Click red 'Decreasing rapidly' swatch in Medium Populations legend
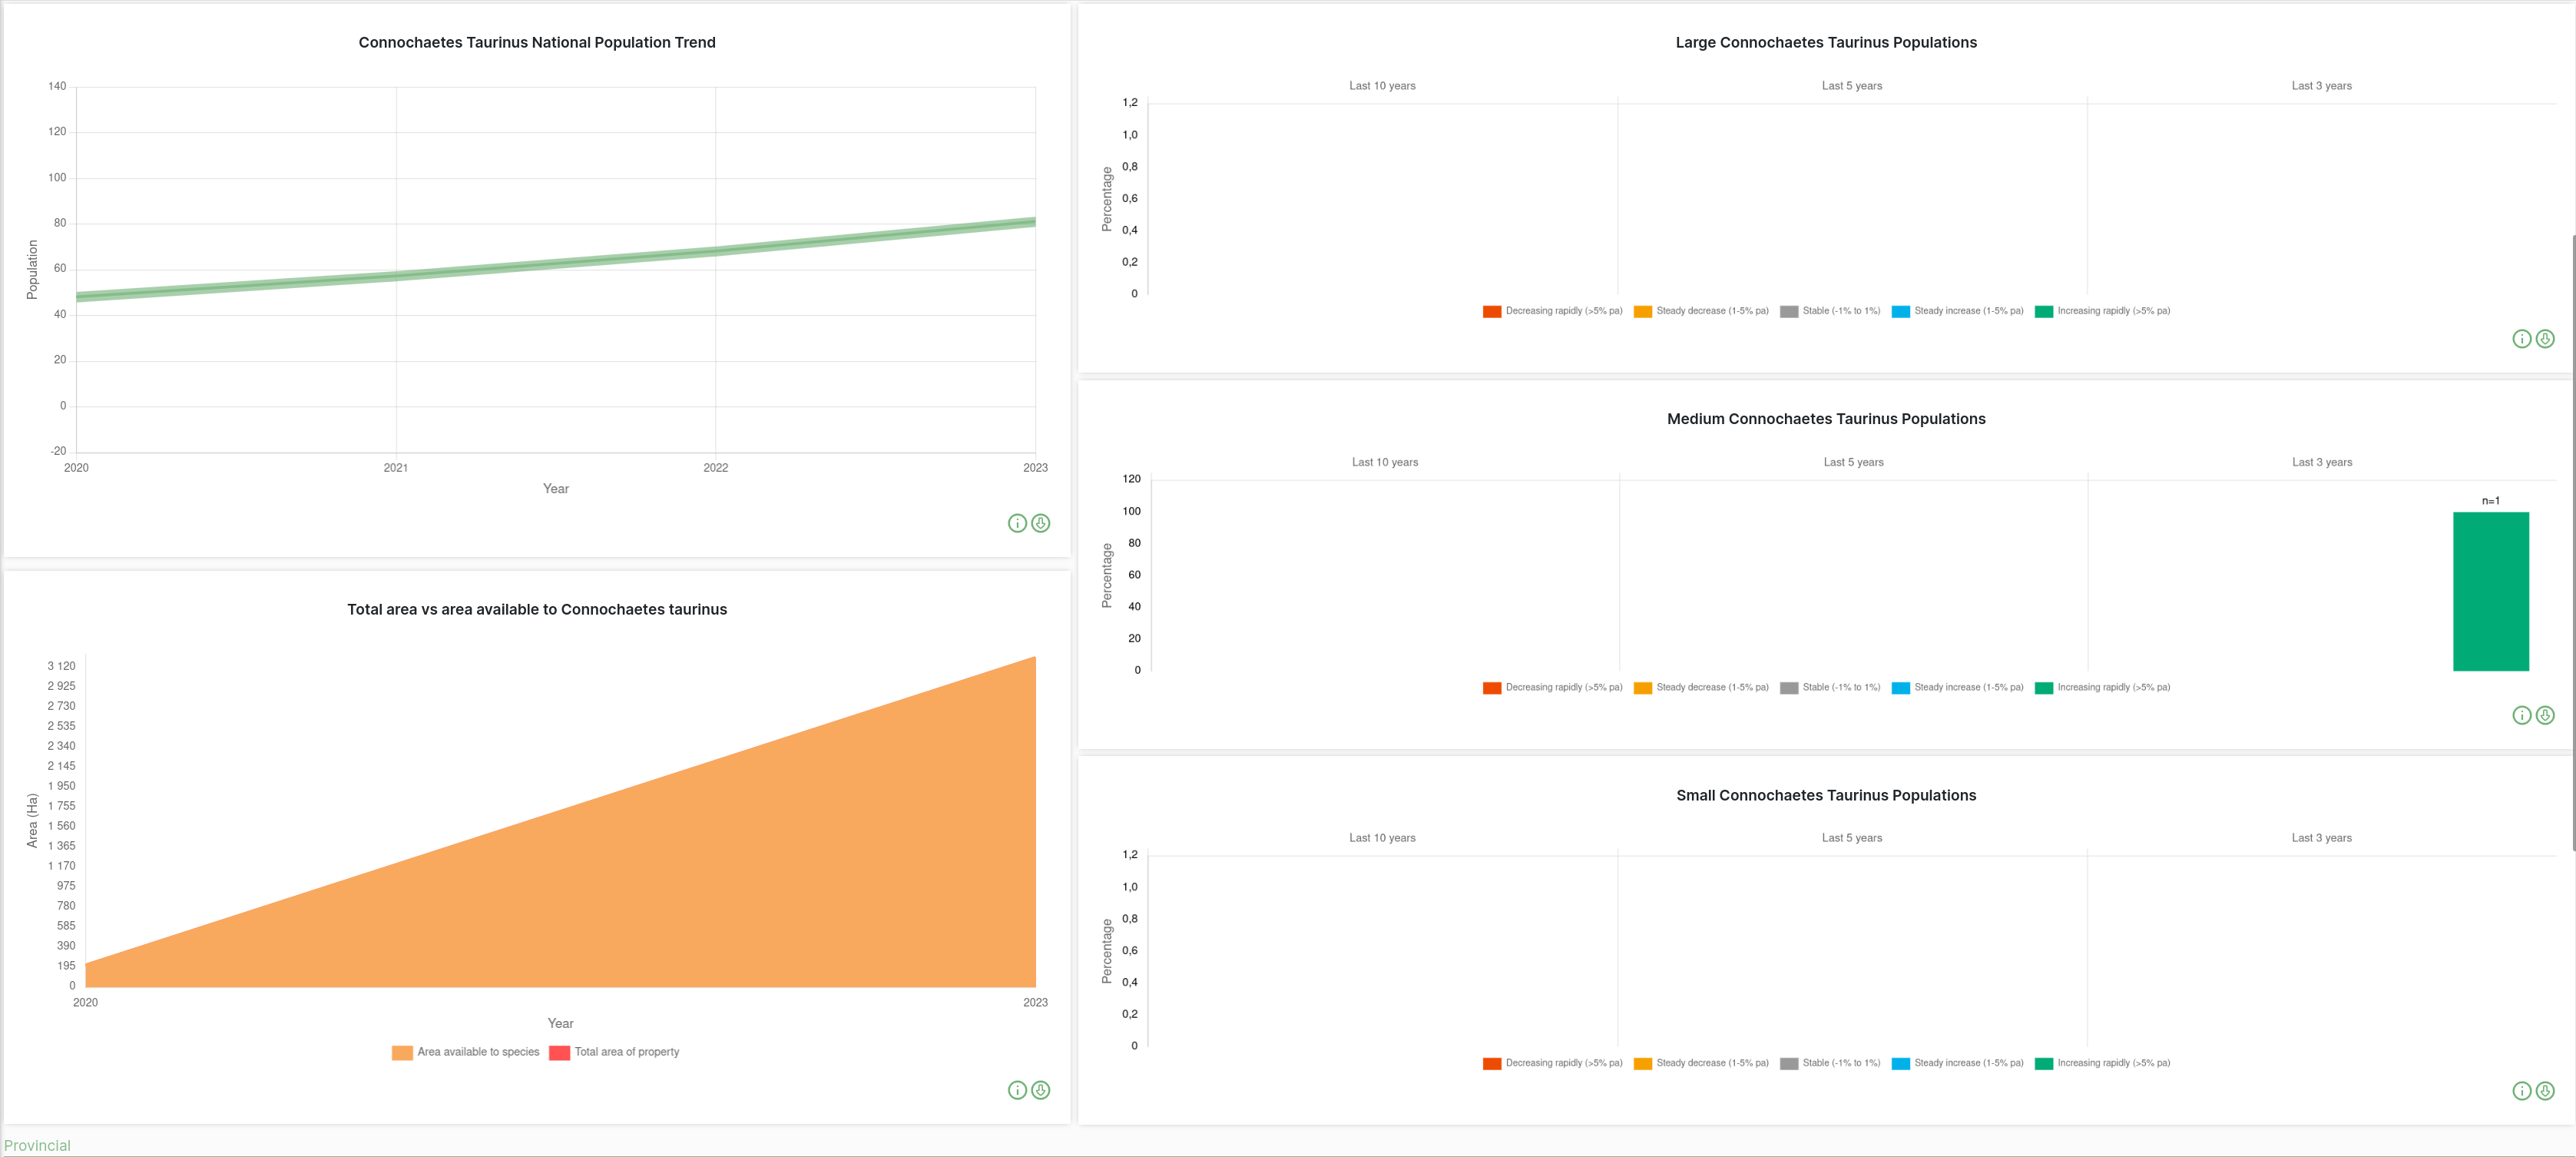The image size is (2576, 1157). click(1492, 688)
